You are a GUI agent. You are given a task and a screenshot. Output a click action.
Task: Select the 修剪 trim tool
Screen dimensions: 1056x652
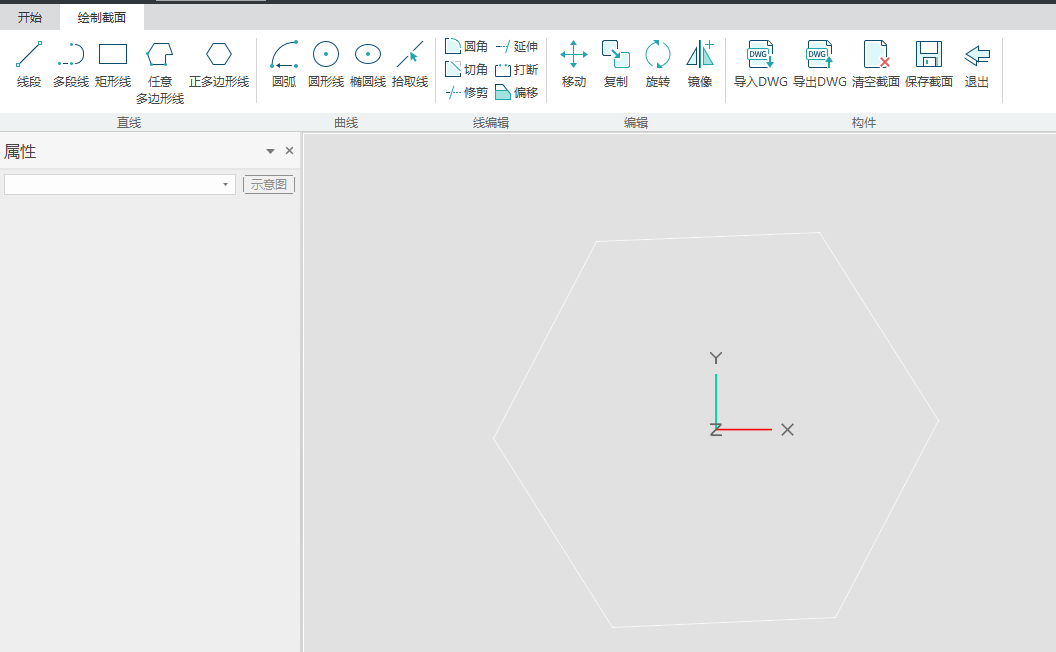tap(466, 92)
